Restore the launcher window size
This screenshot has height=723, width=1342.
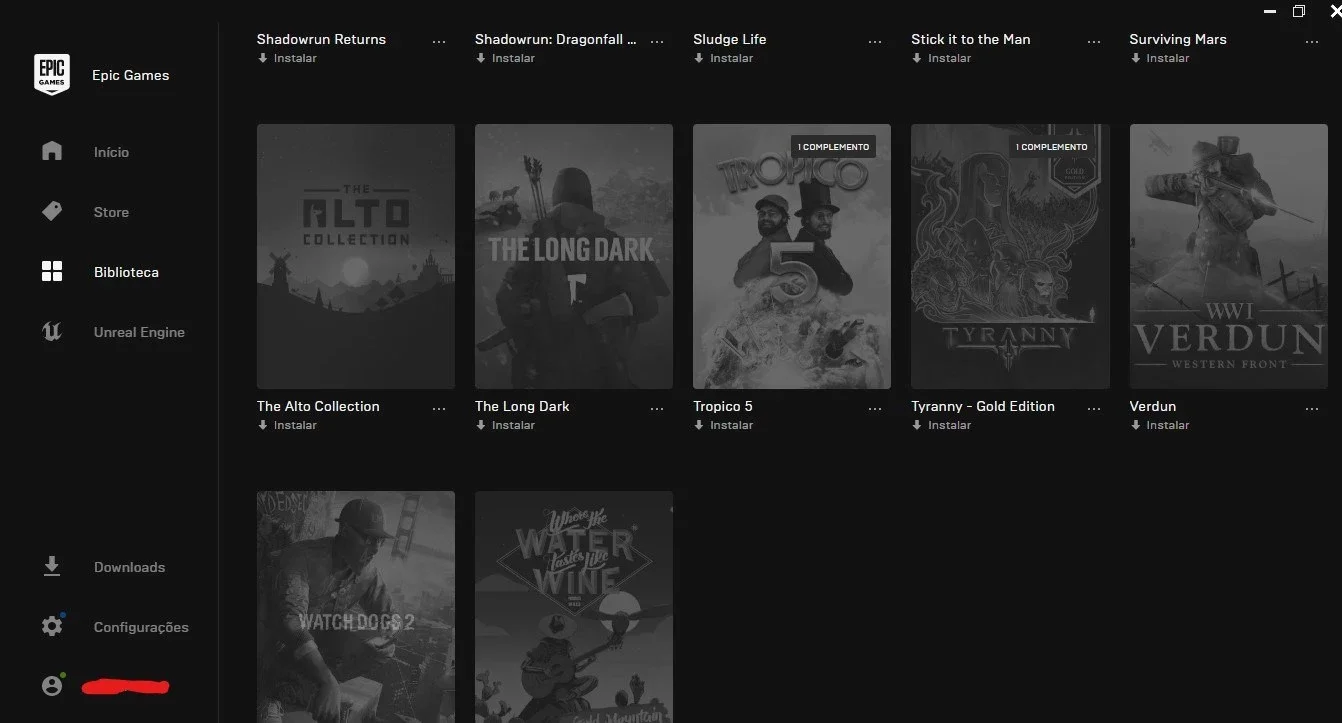click(1298, 11)
